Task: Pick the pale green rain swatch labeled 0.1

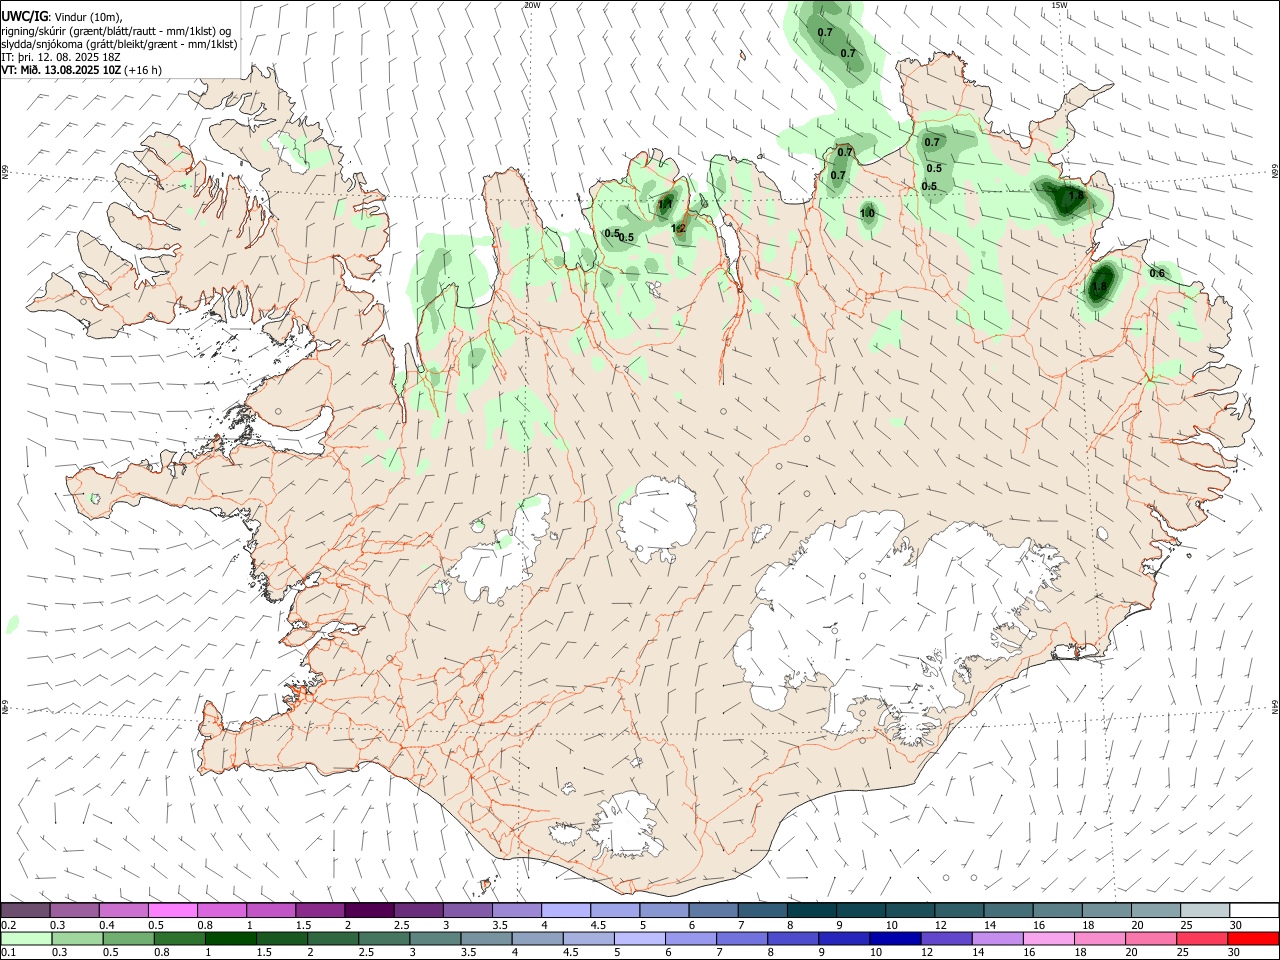Action: [26, 938]
